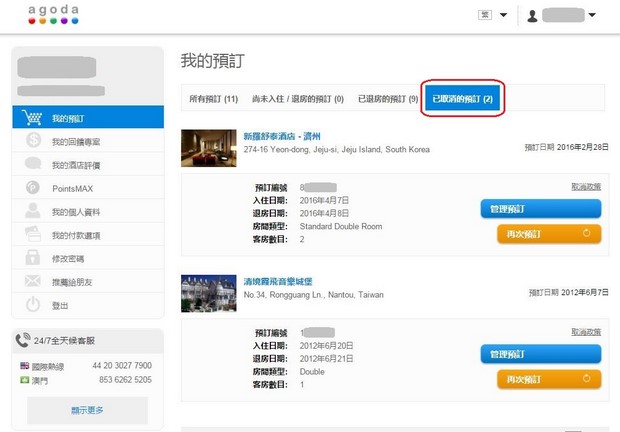Screen dimensions: 620x432
Task: Open 修改密碼 sidebar item
Action: click(x=88, y=258)
